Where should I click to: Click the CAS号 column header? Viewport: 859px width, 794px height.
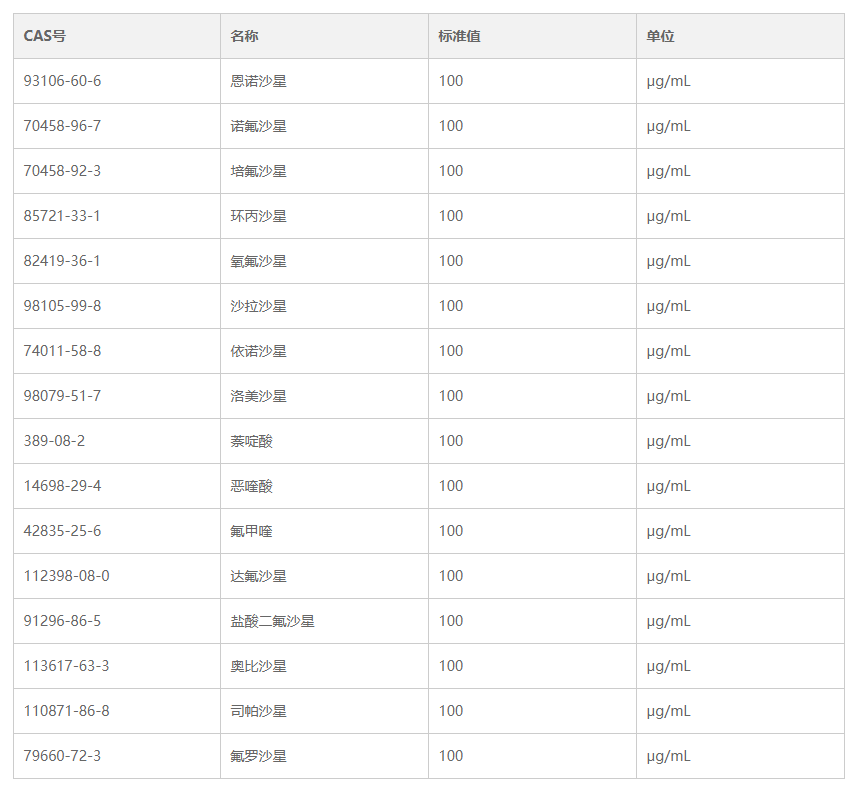pos(44,36)
